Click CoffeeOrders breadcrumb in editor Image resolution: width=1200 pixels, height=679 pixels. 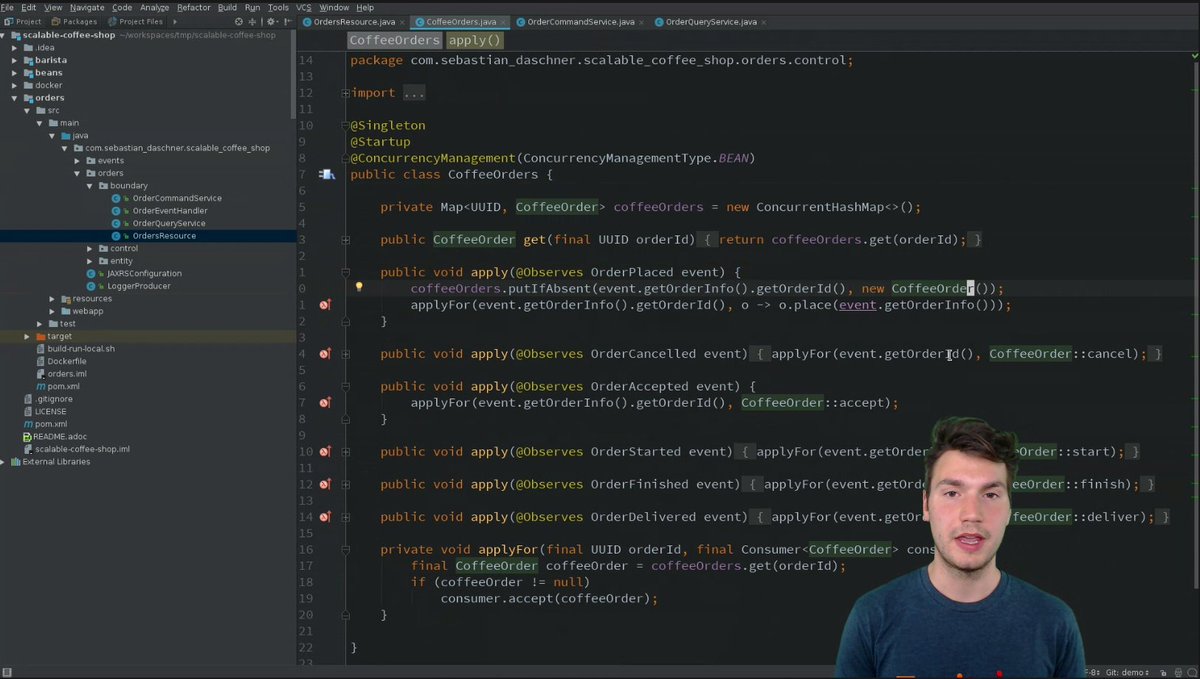pos(394,40)
